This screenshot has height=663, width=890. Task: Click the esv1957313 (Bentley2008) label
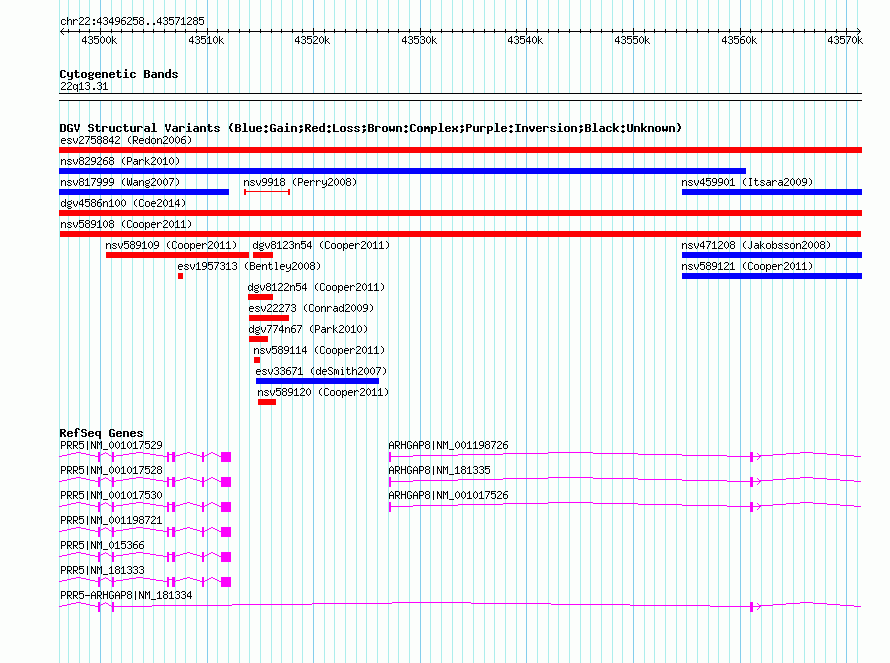pyautogui.click(x=249, y=266)
